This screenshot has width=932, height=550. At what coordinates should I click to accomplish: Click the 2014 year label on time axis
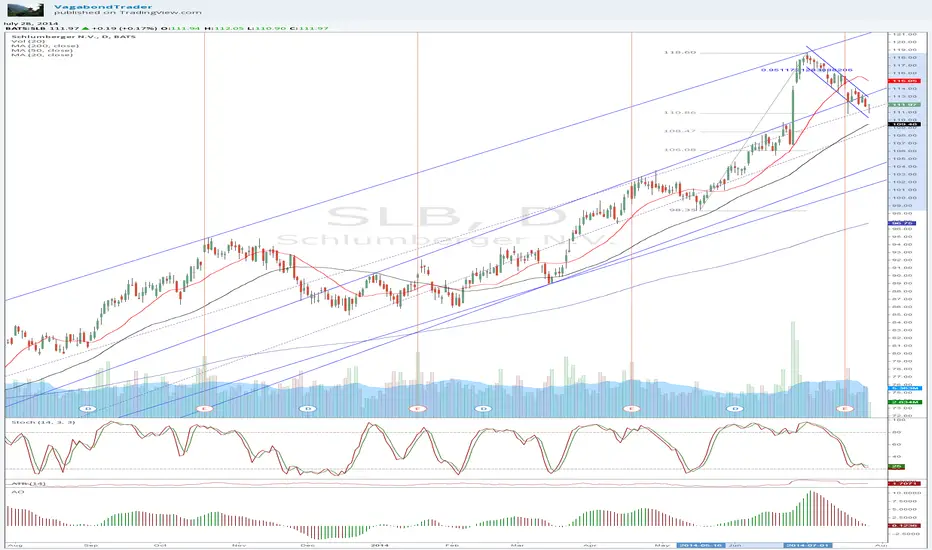point(379,545)
